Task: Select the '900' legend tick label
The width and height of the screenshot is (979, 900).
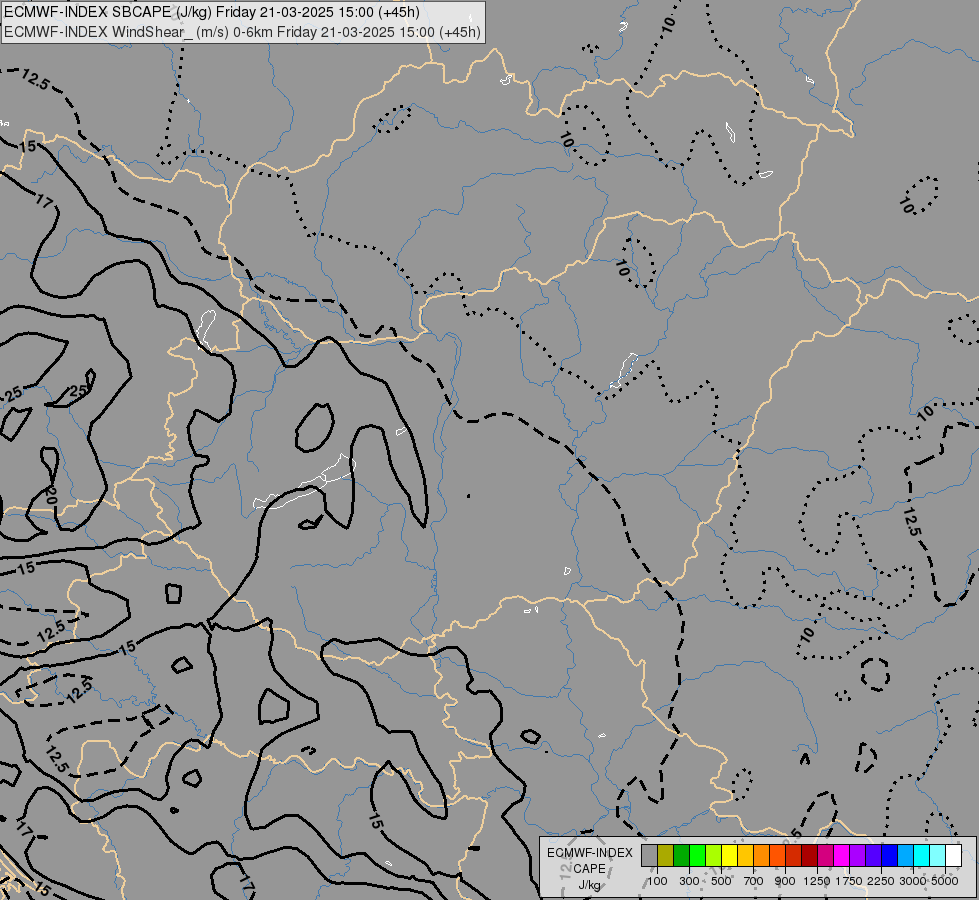Action: pos(785,881)
